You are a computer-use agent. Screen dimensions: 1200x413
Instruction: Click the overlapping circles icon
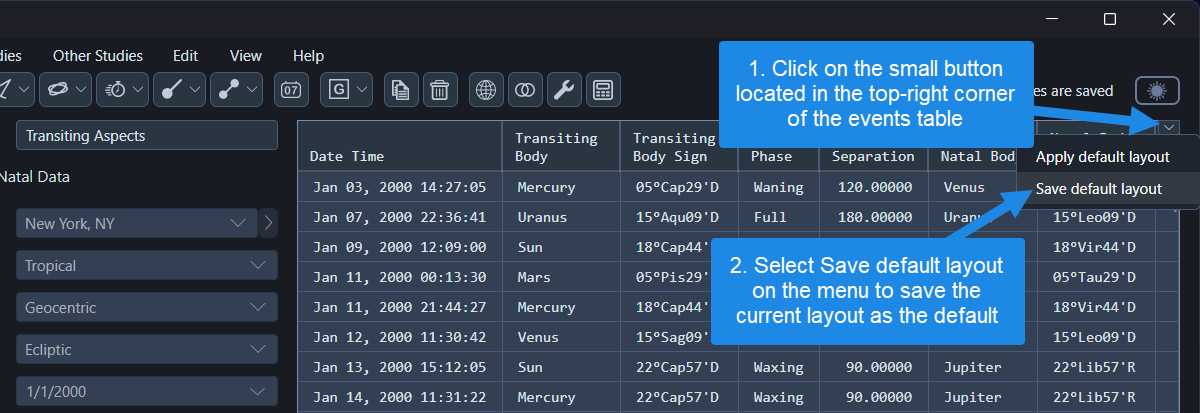(524, 89)
